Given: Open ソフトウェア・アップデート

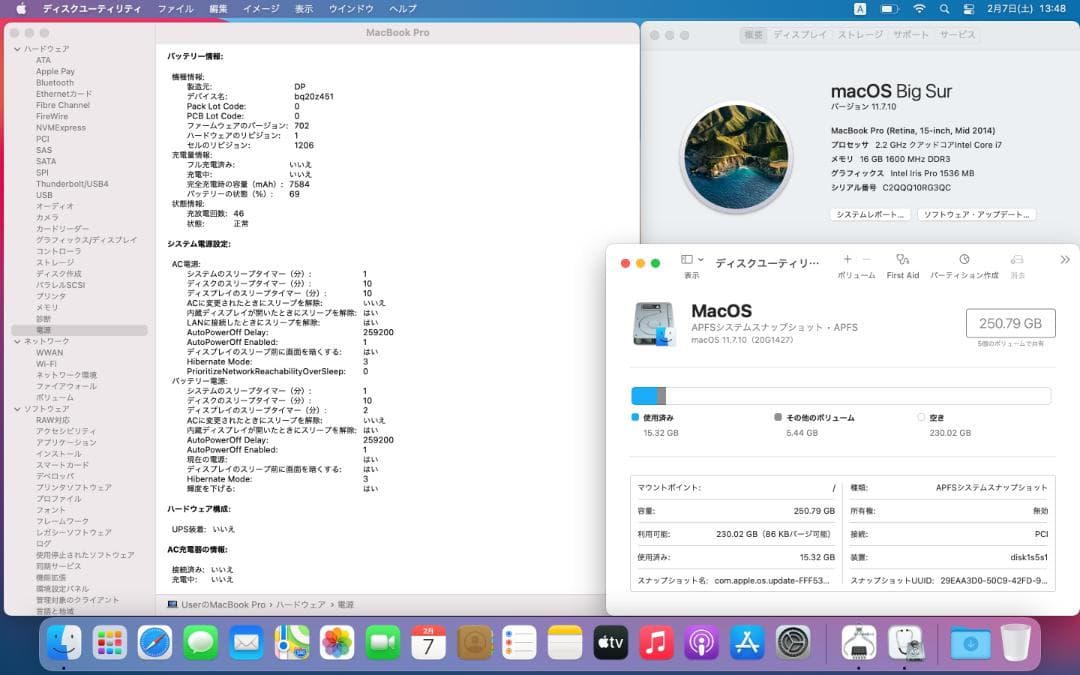Looking at the screenshot, I should [x=977, y=214].
